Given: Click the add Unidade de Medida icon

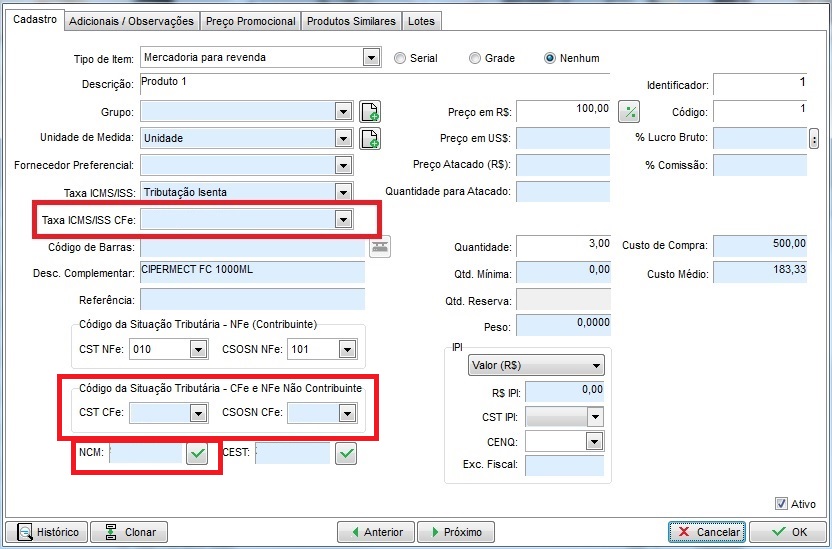Looking at the screenshot, I should click(x=370, y=138).
